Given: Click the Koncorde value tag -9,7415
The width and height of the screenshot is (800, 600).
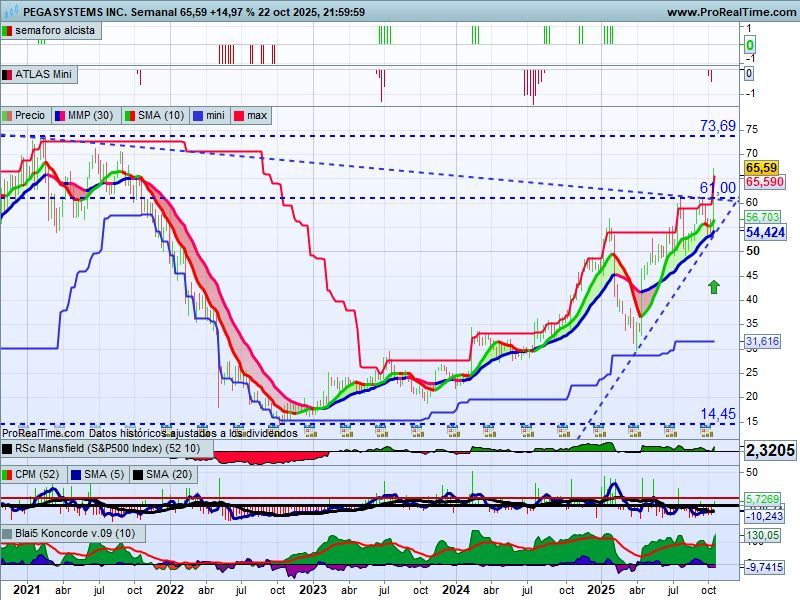Looking at the screenshot, I should [x=764, y=567].
